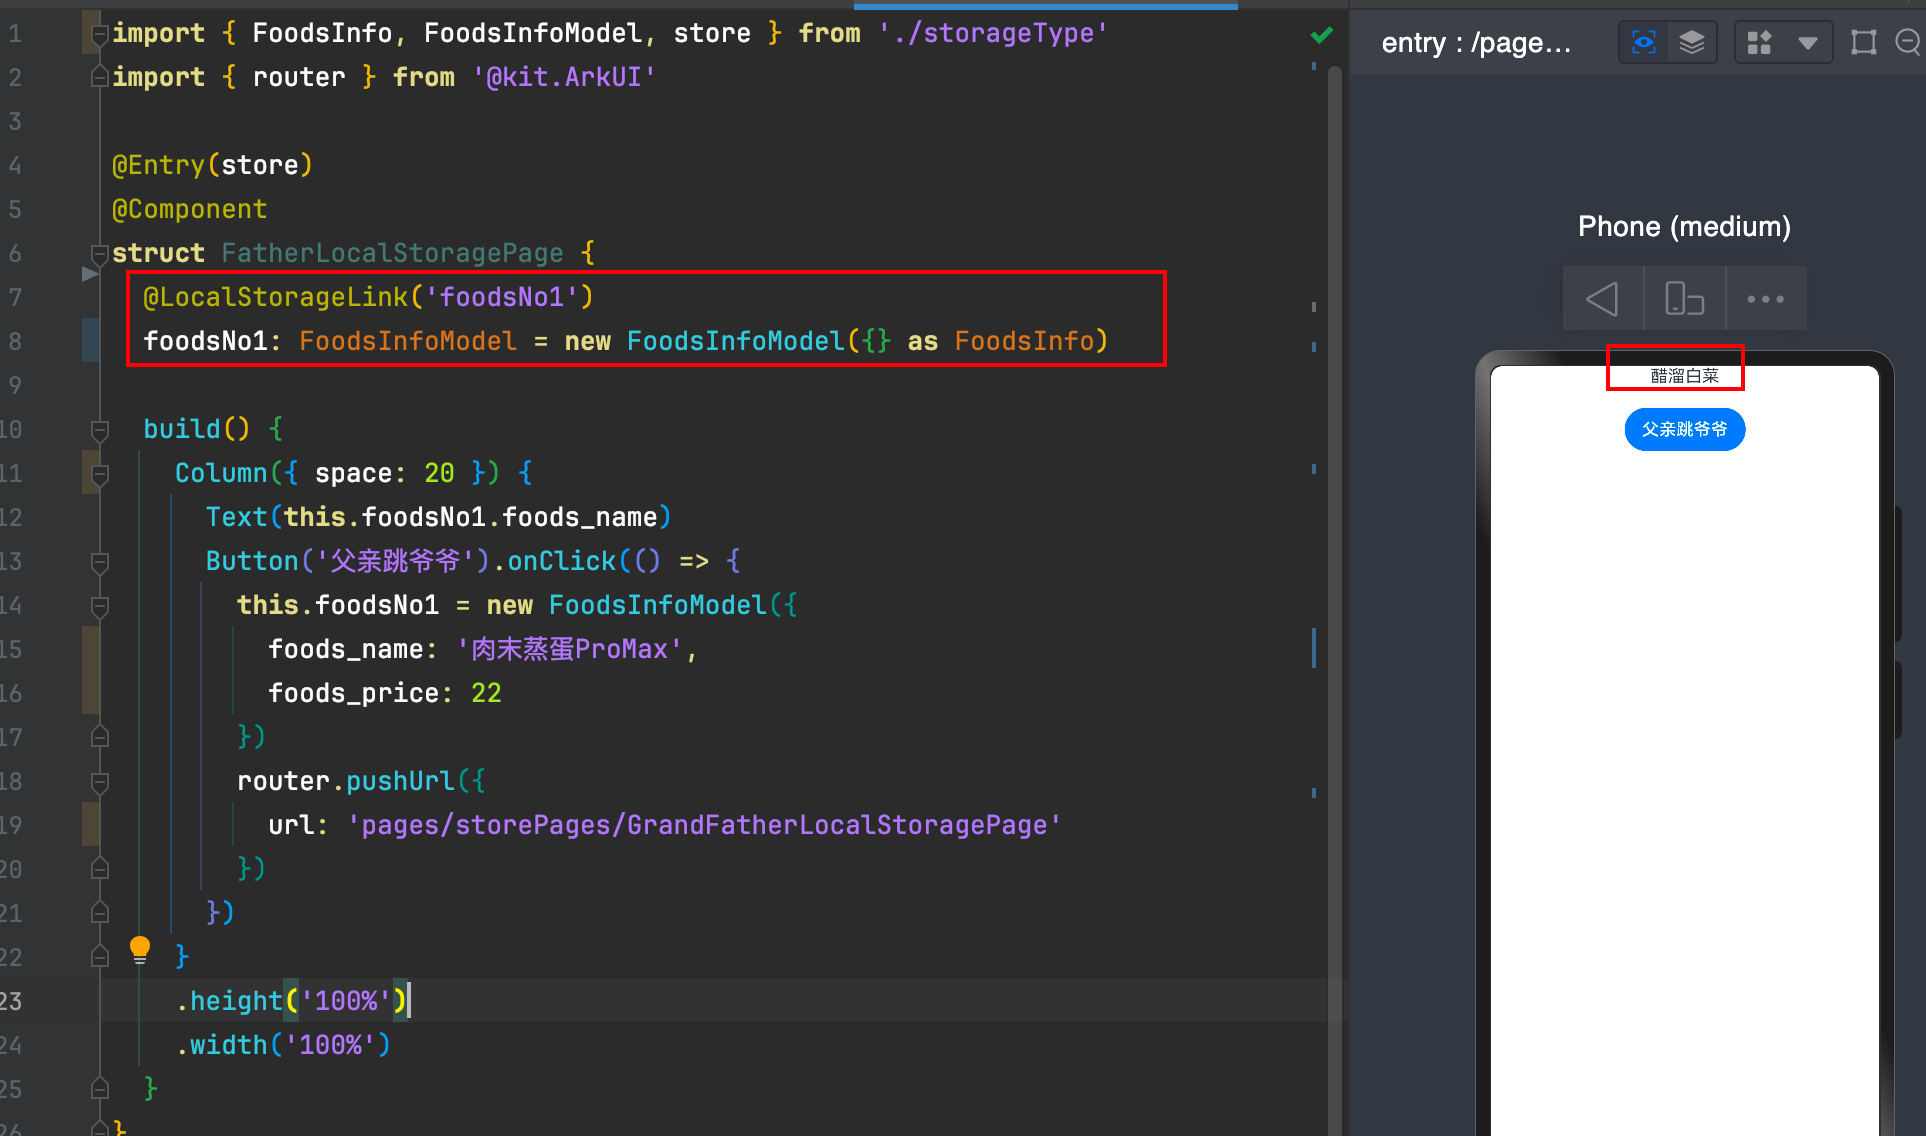Screen dimensions: 1926x1136
Task: Click the 'entry : /page...' previewer title
Action: click(x=1476, y=43)
